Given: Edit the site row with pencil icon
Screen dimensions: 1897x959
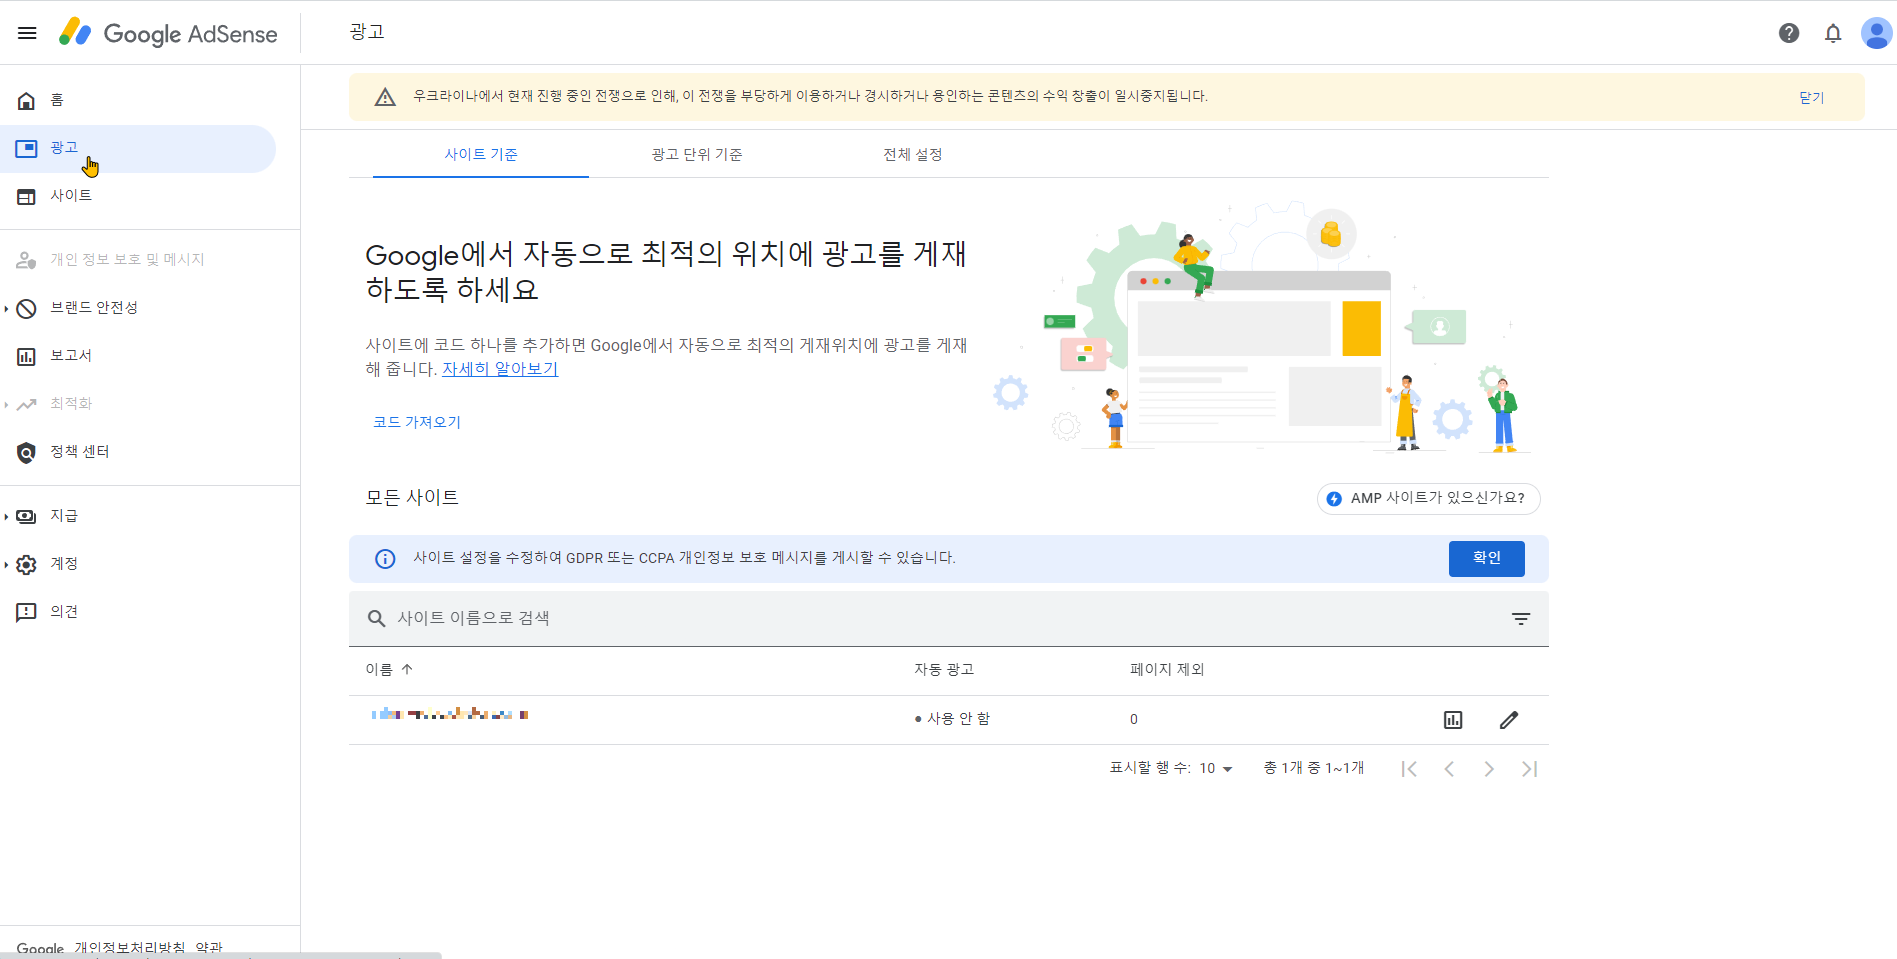Looking at the screenshot, I should (x=1509, y=720).
